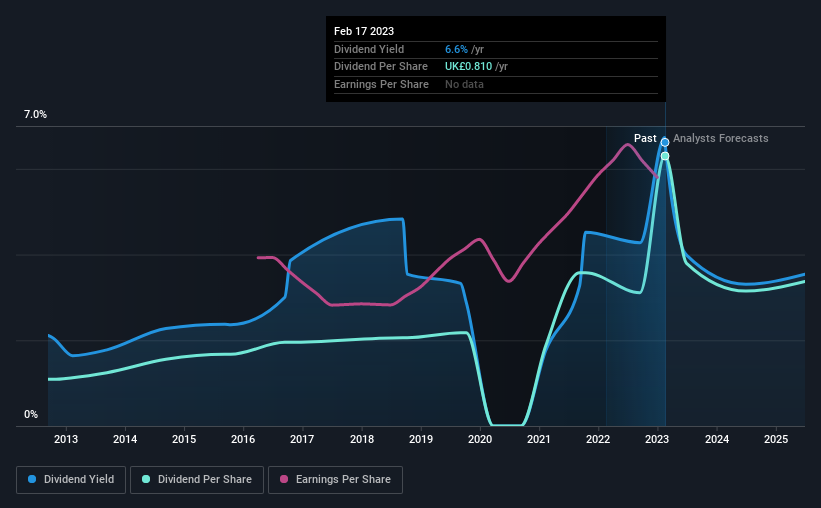Select the 2016 label on the x-axis
The width and height of the screenshot is (821, 508).
coord(243,439)
